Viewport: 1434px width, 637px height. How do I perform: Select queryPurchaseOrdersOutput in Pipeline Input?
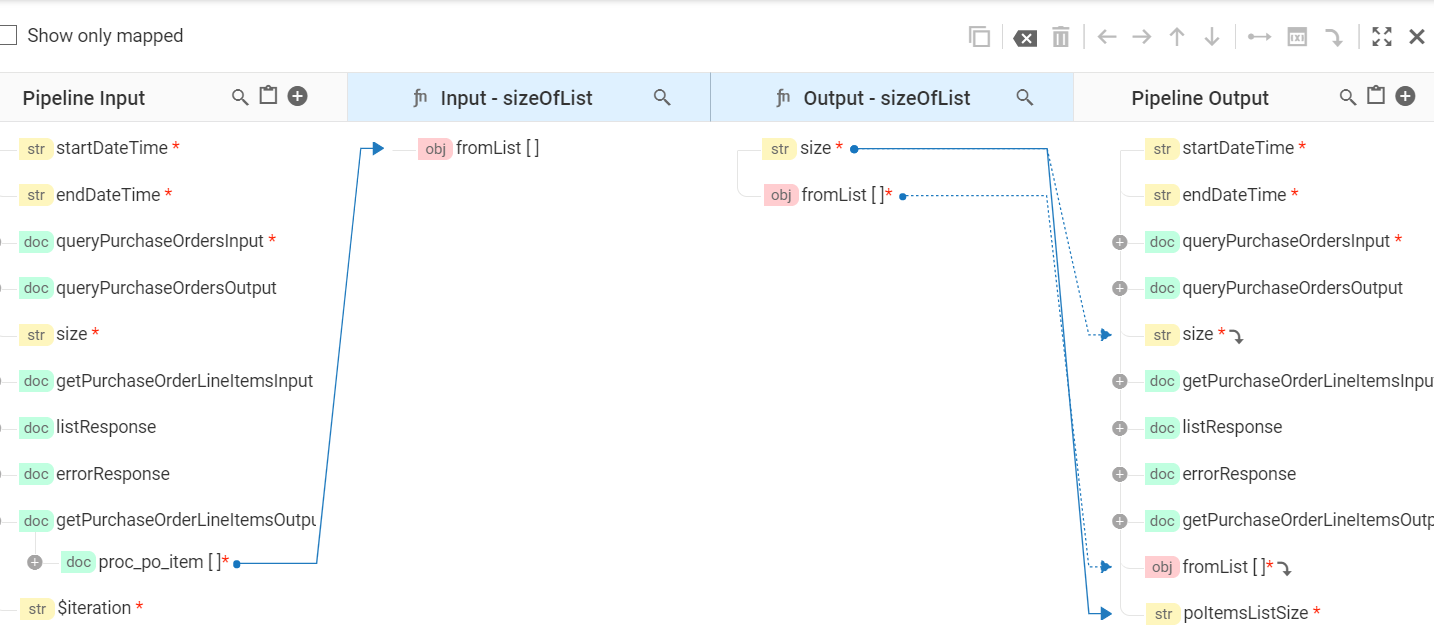pyautogui.click(x=166, y=288)
